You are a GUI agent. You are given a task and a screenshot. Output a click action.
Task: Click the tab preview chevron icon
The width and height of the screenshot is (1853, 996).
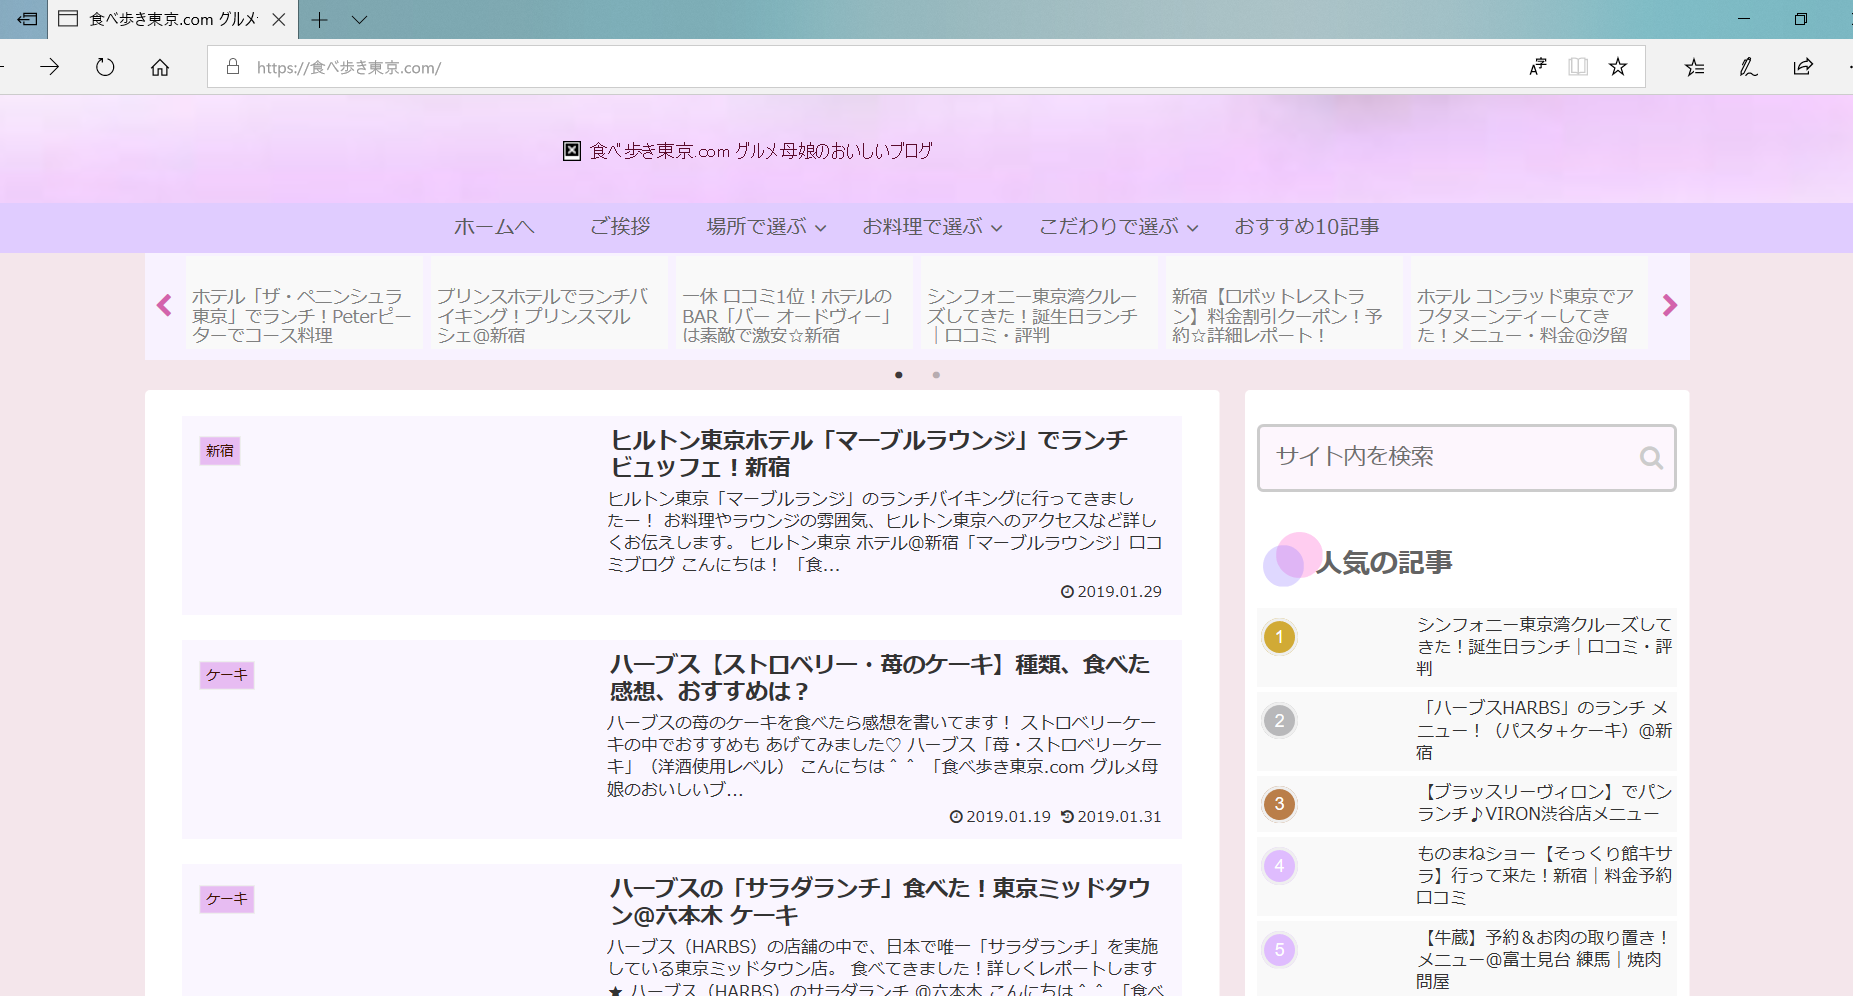pyautogui.click(x=360, y=19)
